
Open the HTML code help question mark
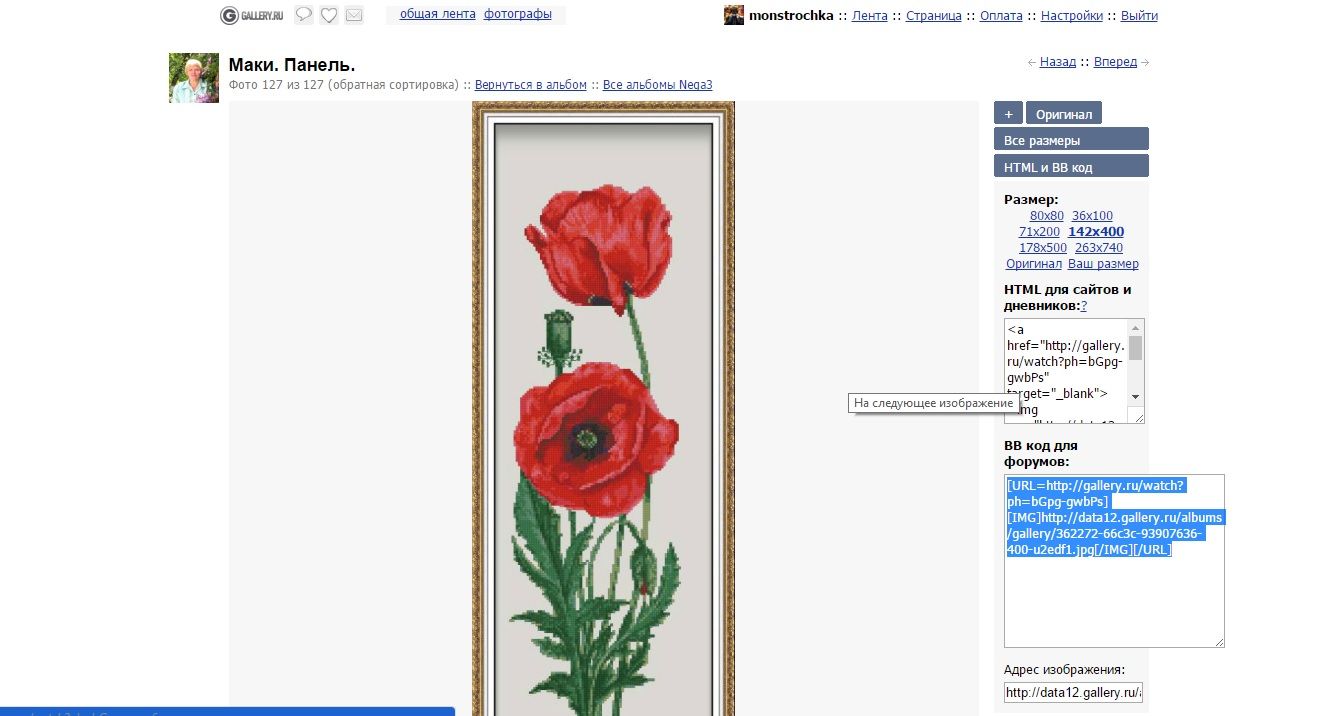point(1084,305)
